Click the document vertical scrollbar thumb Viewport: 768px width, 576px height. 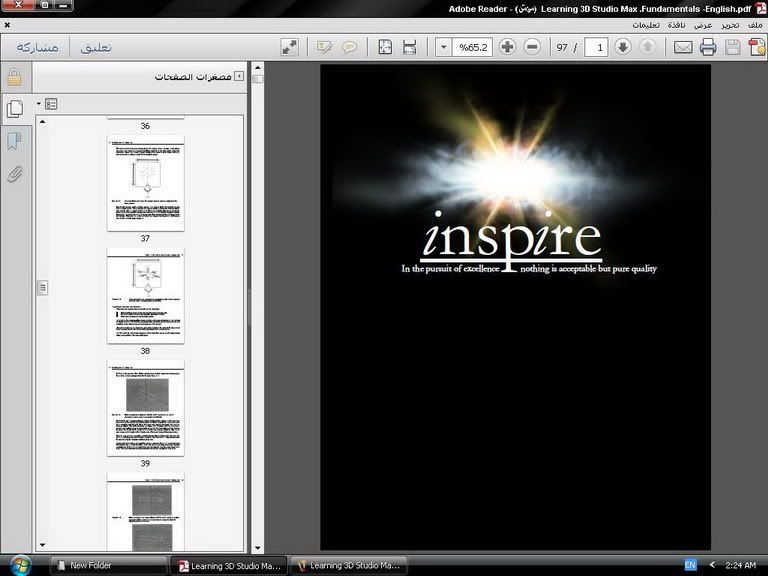258,78
